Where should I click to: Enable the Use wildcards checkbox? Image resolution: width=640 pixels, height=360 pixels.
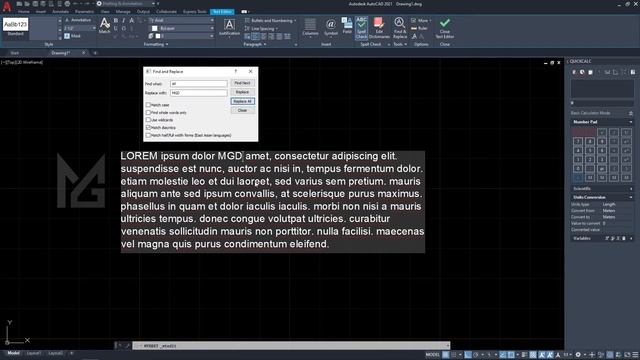click(148, 120)
